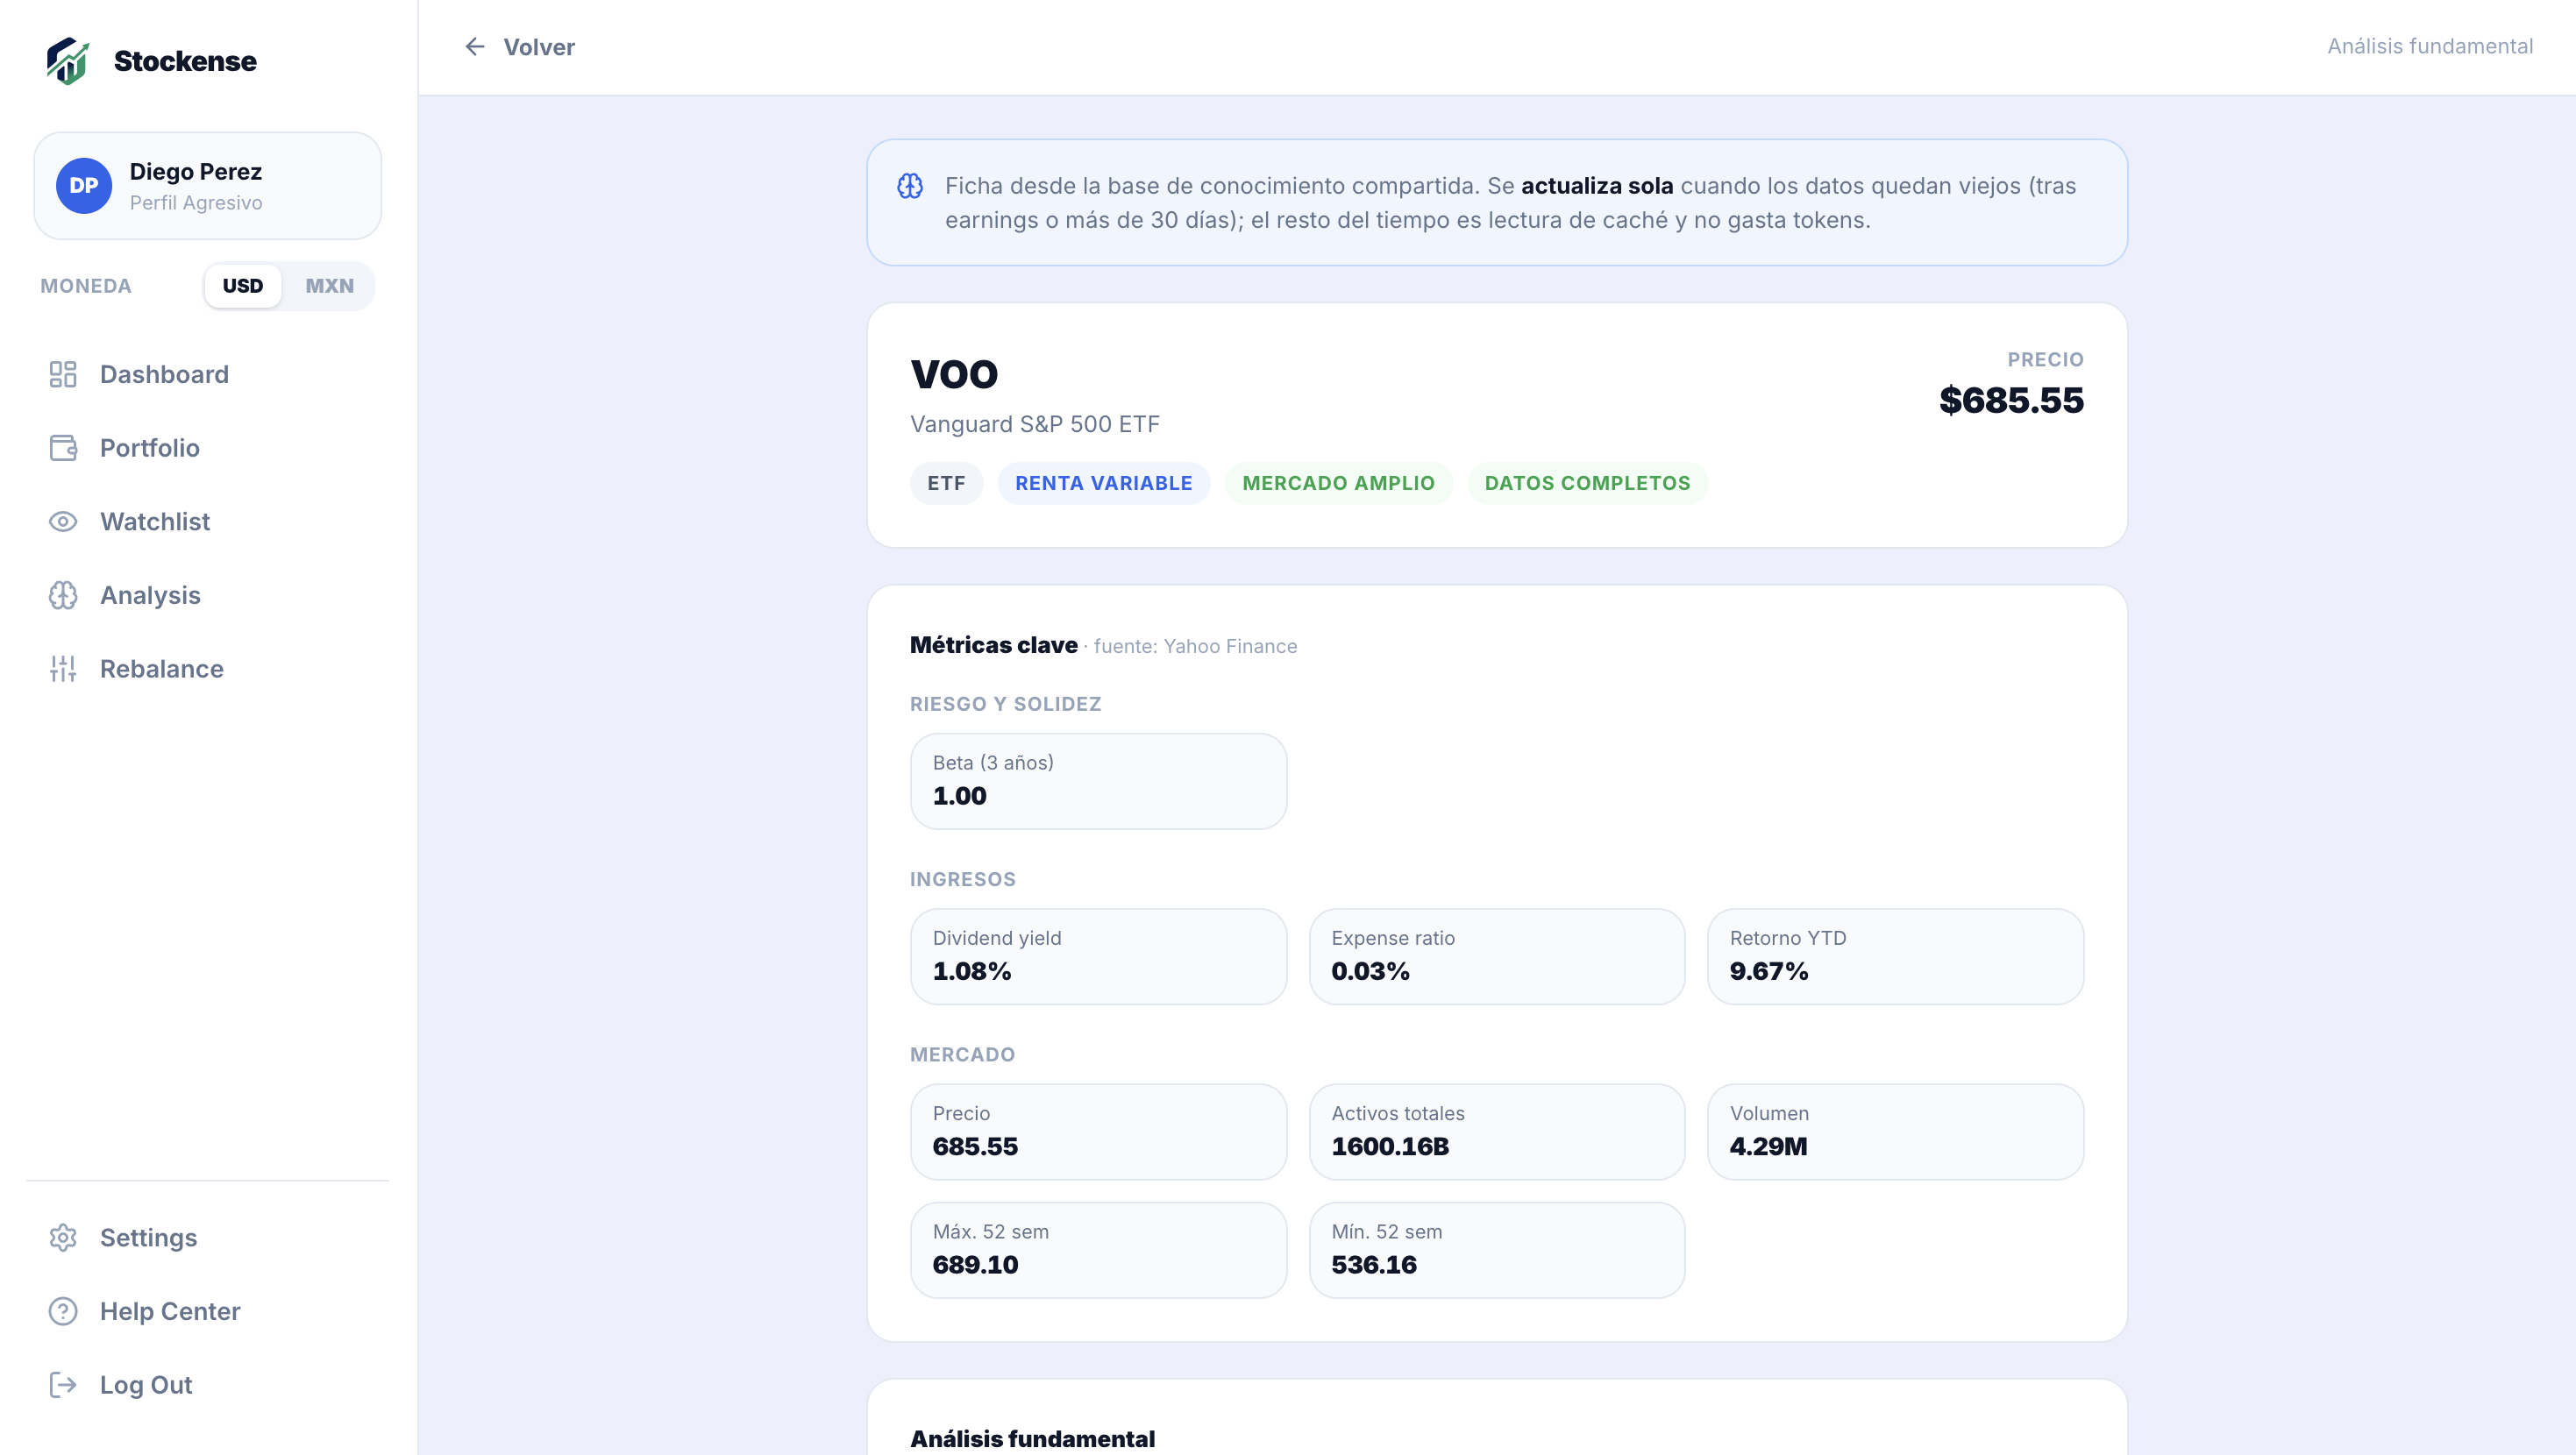Open Diego Perez profile card
This screenshot has width=2576, height=1455.
(x=208, y=186)
